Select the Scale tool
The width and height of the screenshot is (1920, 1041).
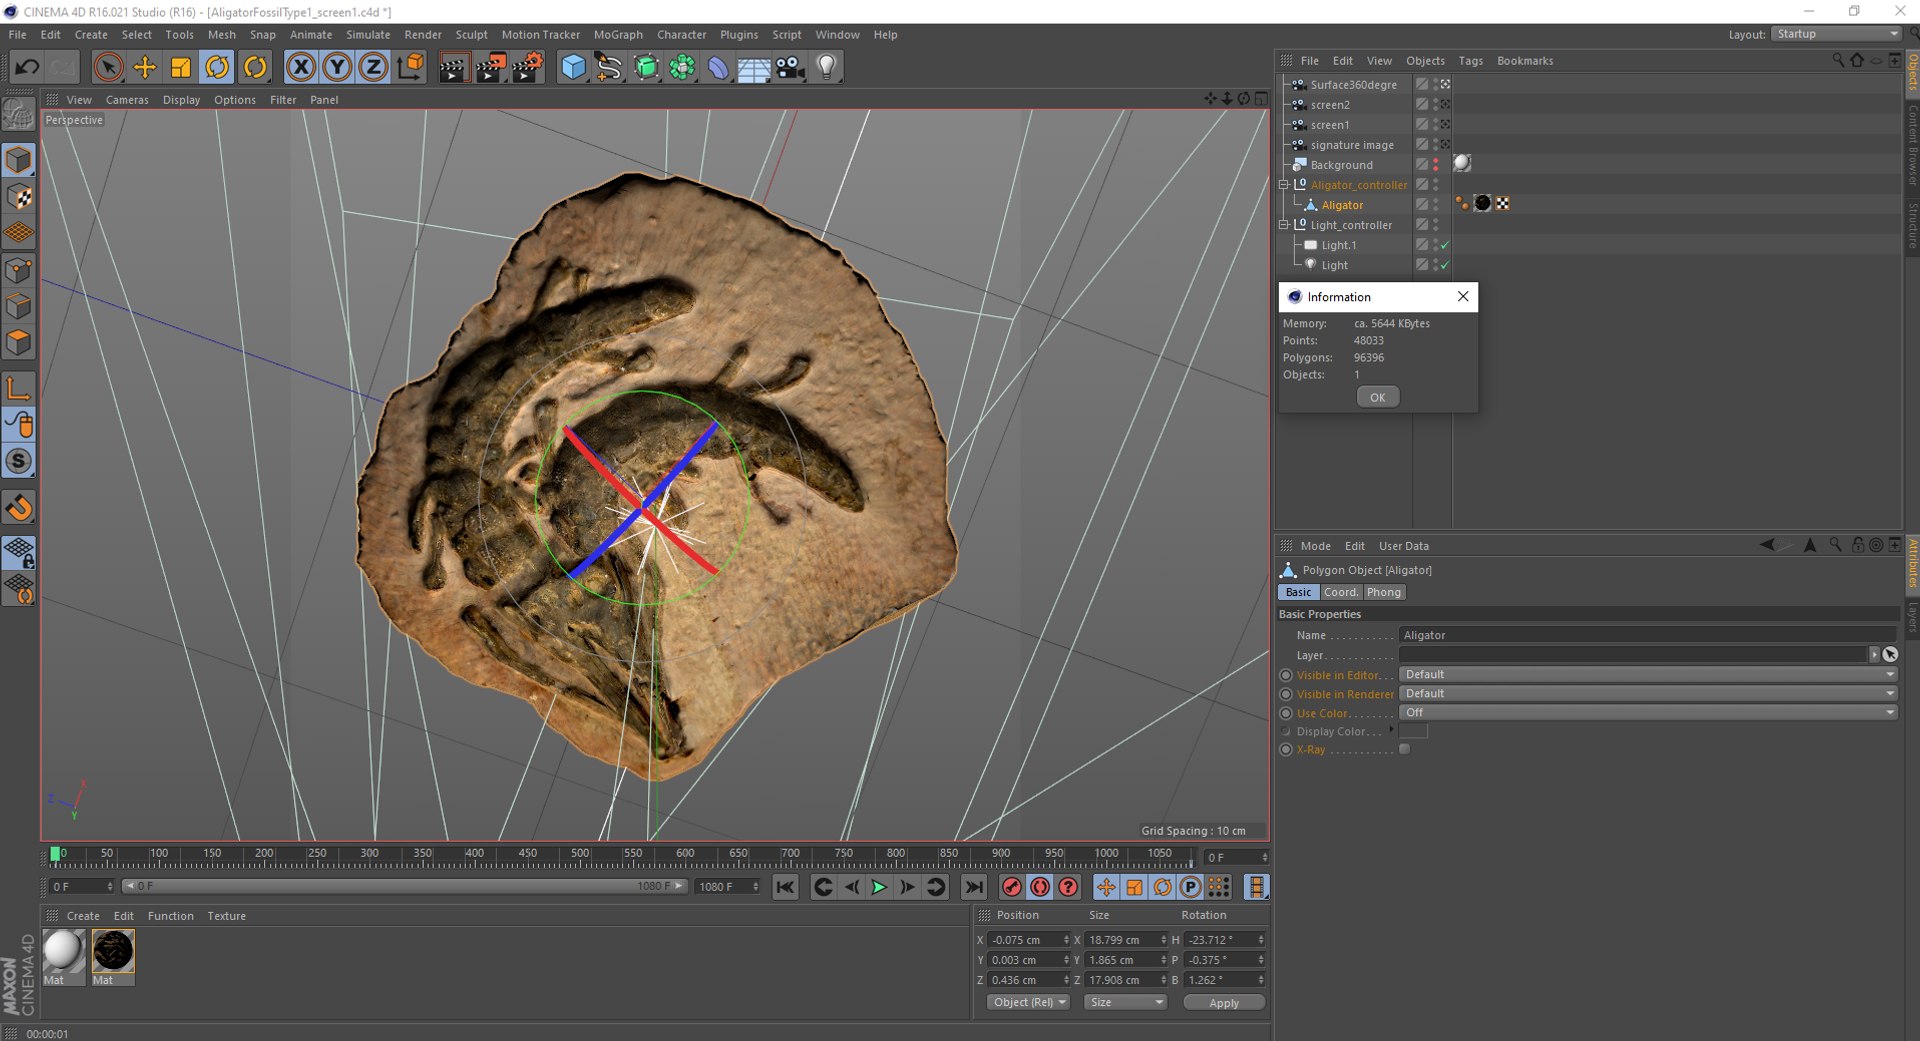181,67
